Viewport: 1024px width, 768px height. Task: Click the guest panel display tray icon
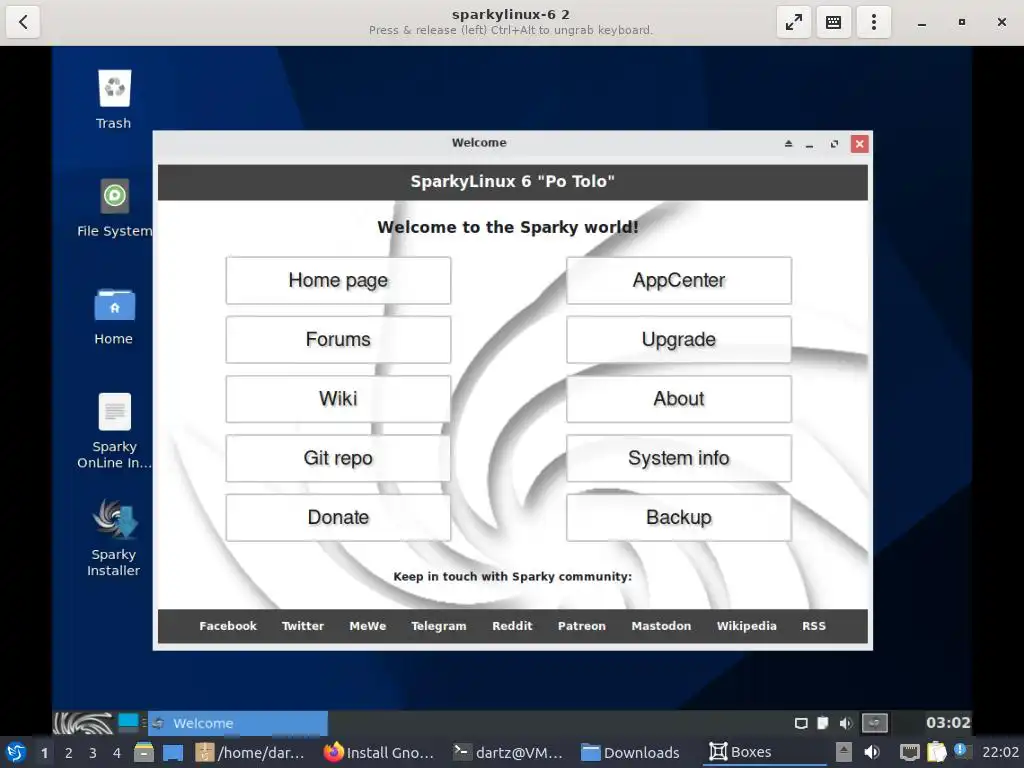[801, 723]
